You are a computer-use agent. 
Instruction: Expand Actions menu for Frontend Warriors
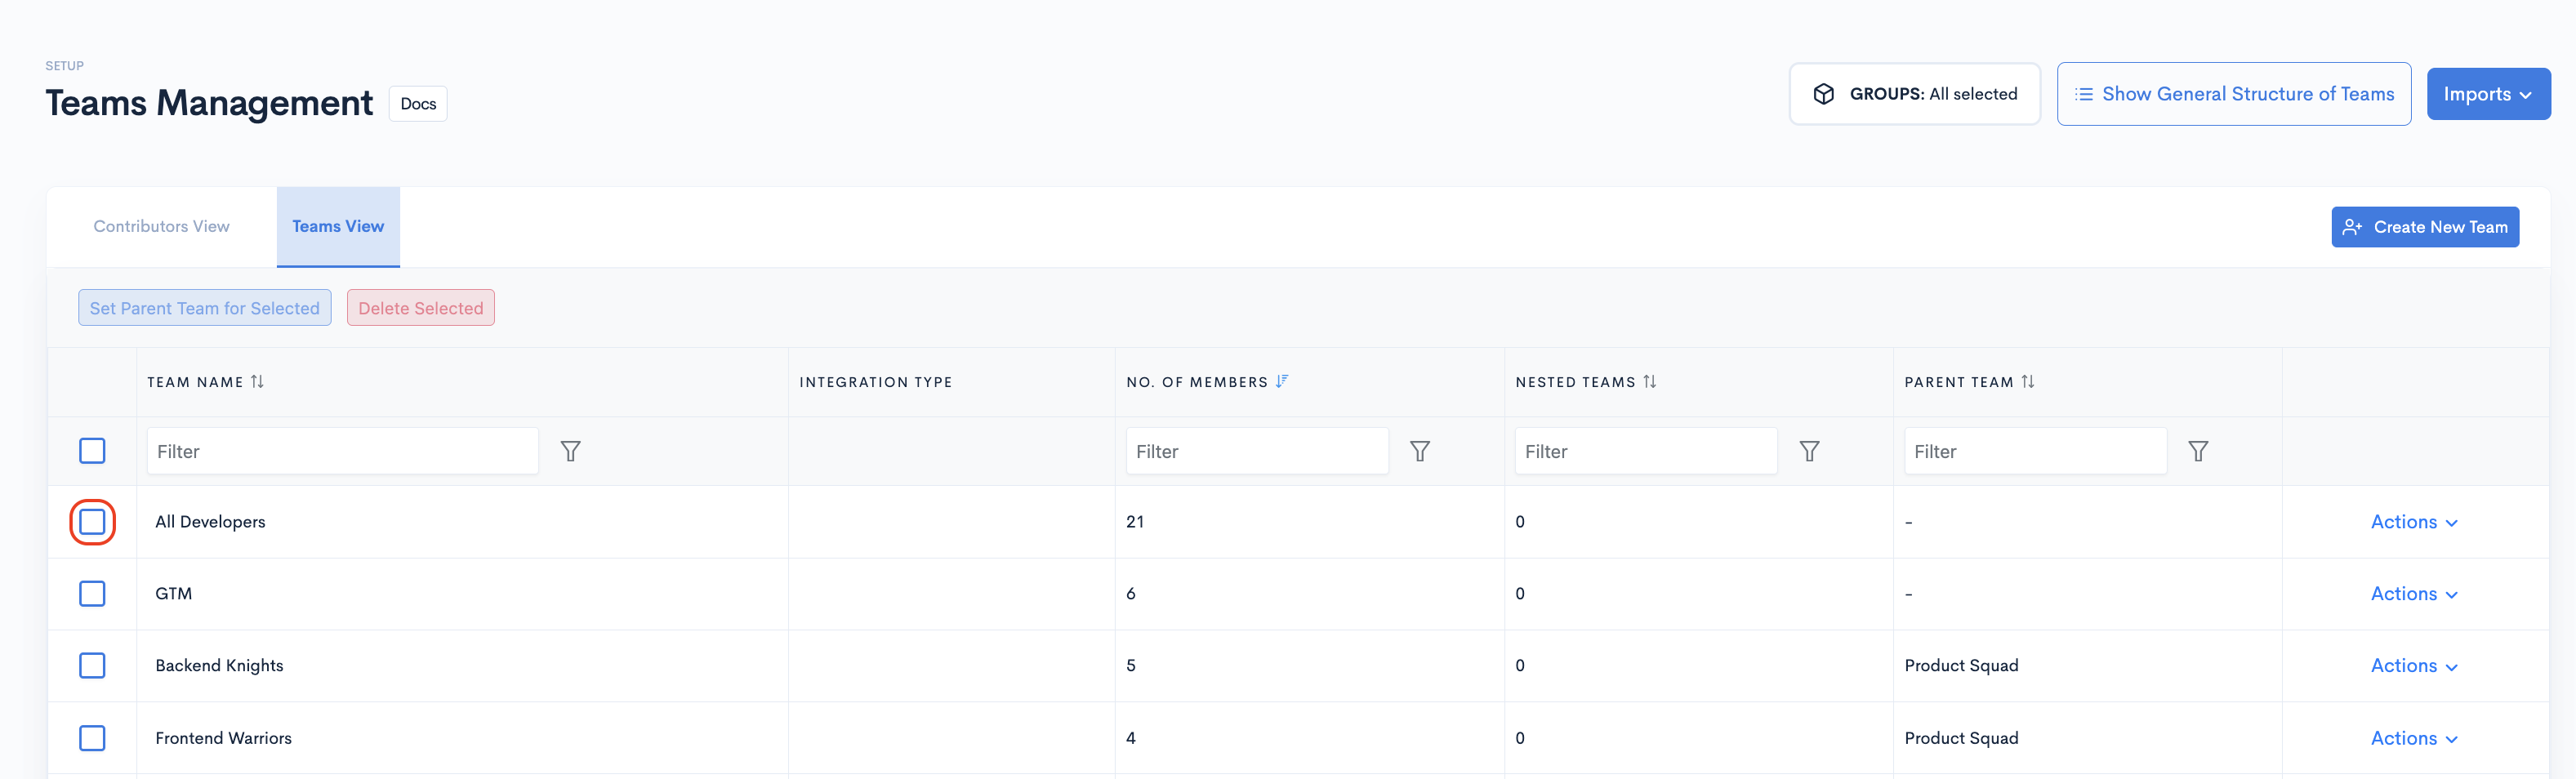click(x=2414, y=738)
